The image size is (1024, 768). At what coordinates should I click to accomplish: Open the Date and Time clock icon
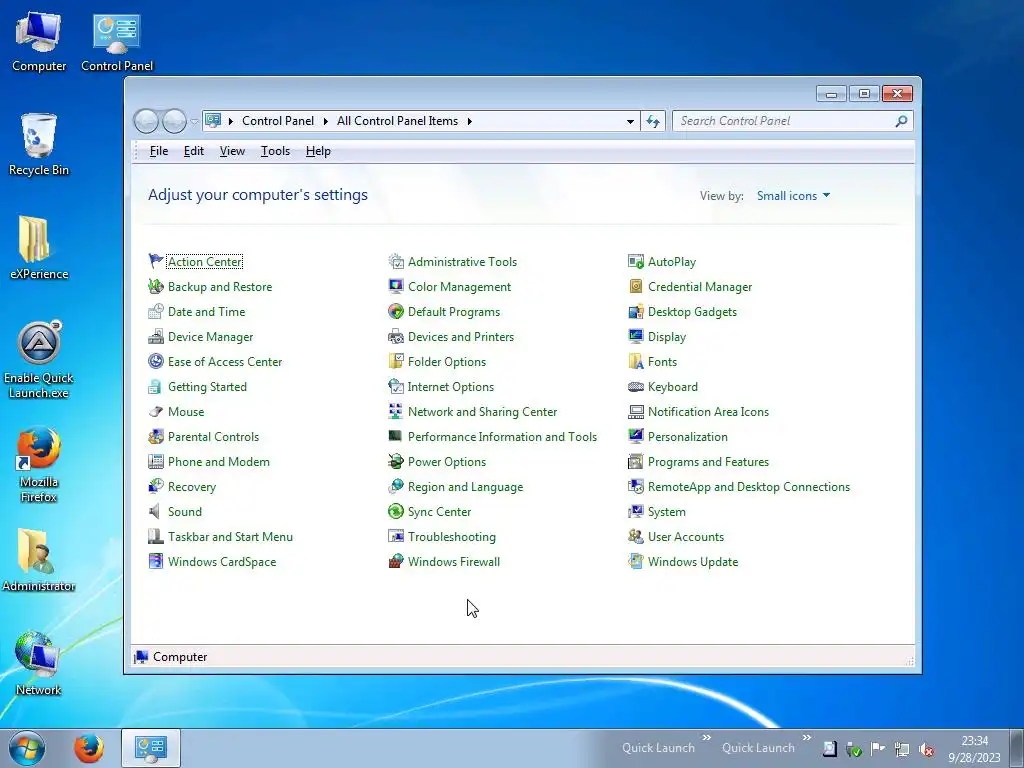click(x=155, y=312)
